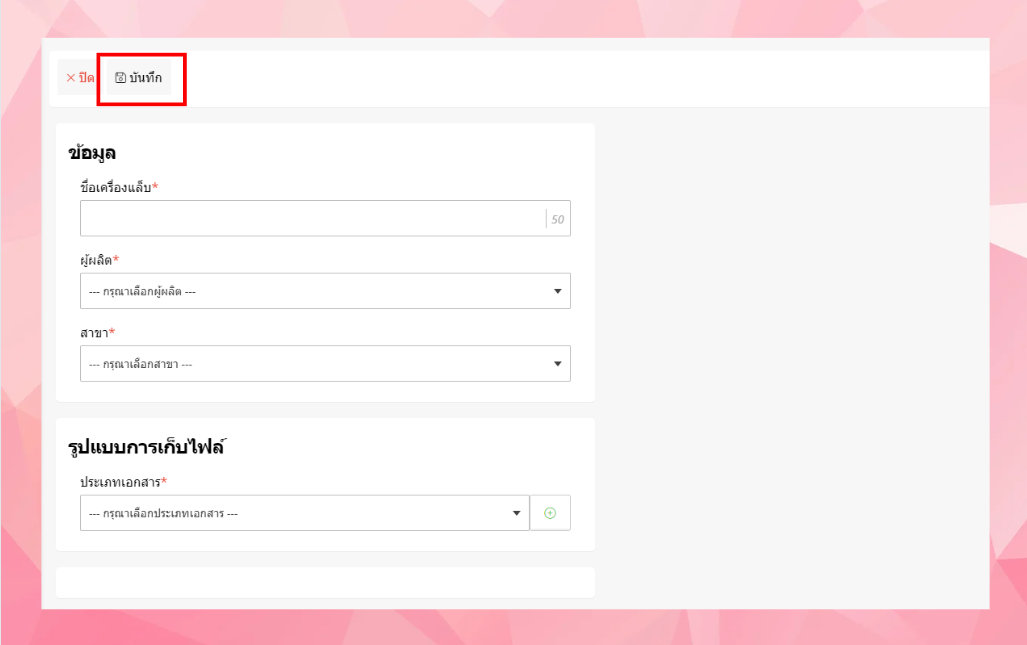Click the arrow on the ประเภทเอกสาร dropdown
The height and width of the screenshot is (645, 1027).
coord(517,513)
